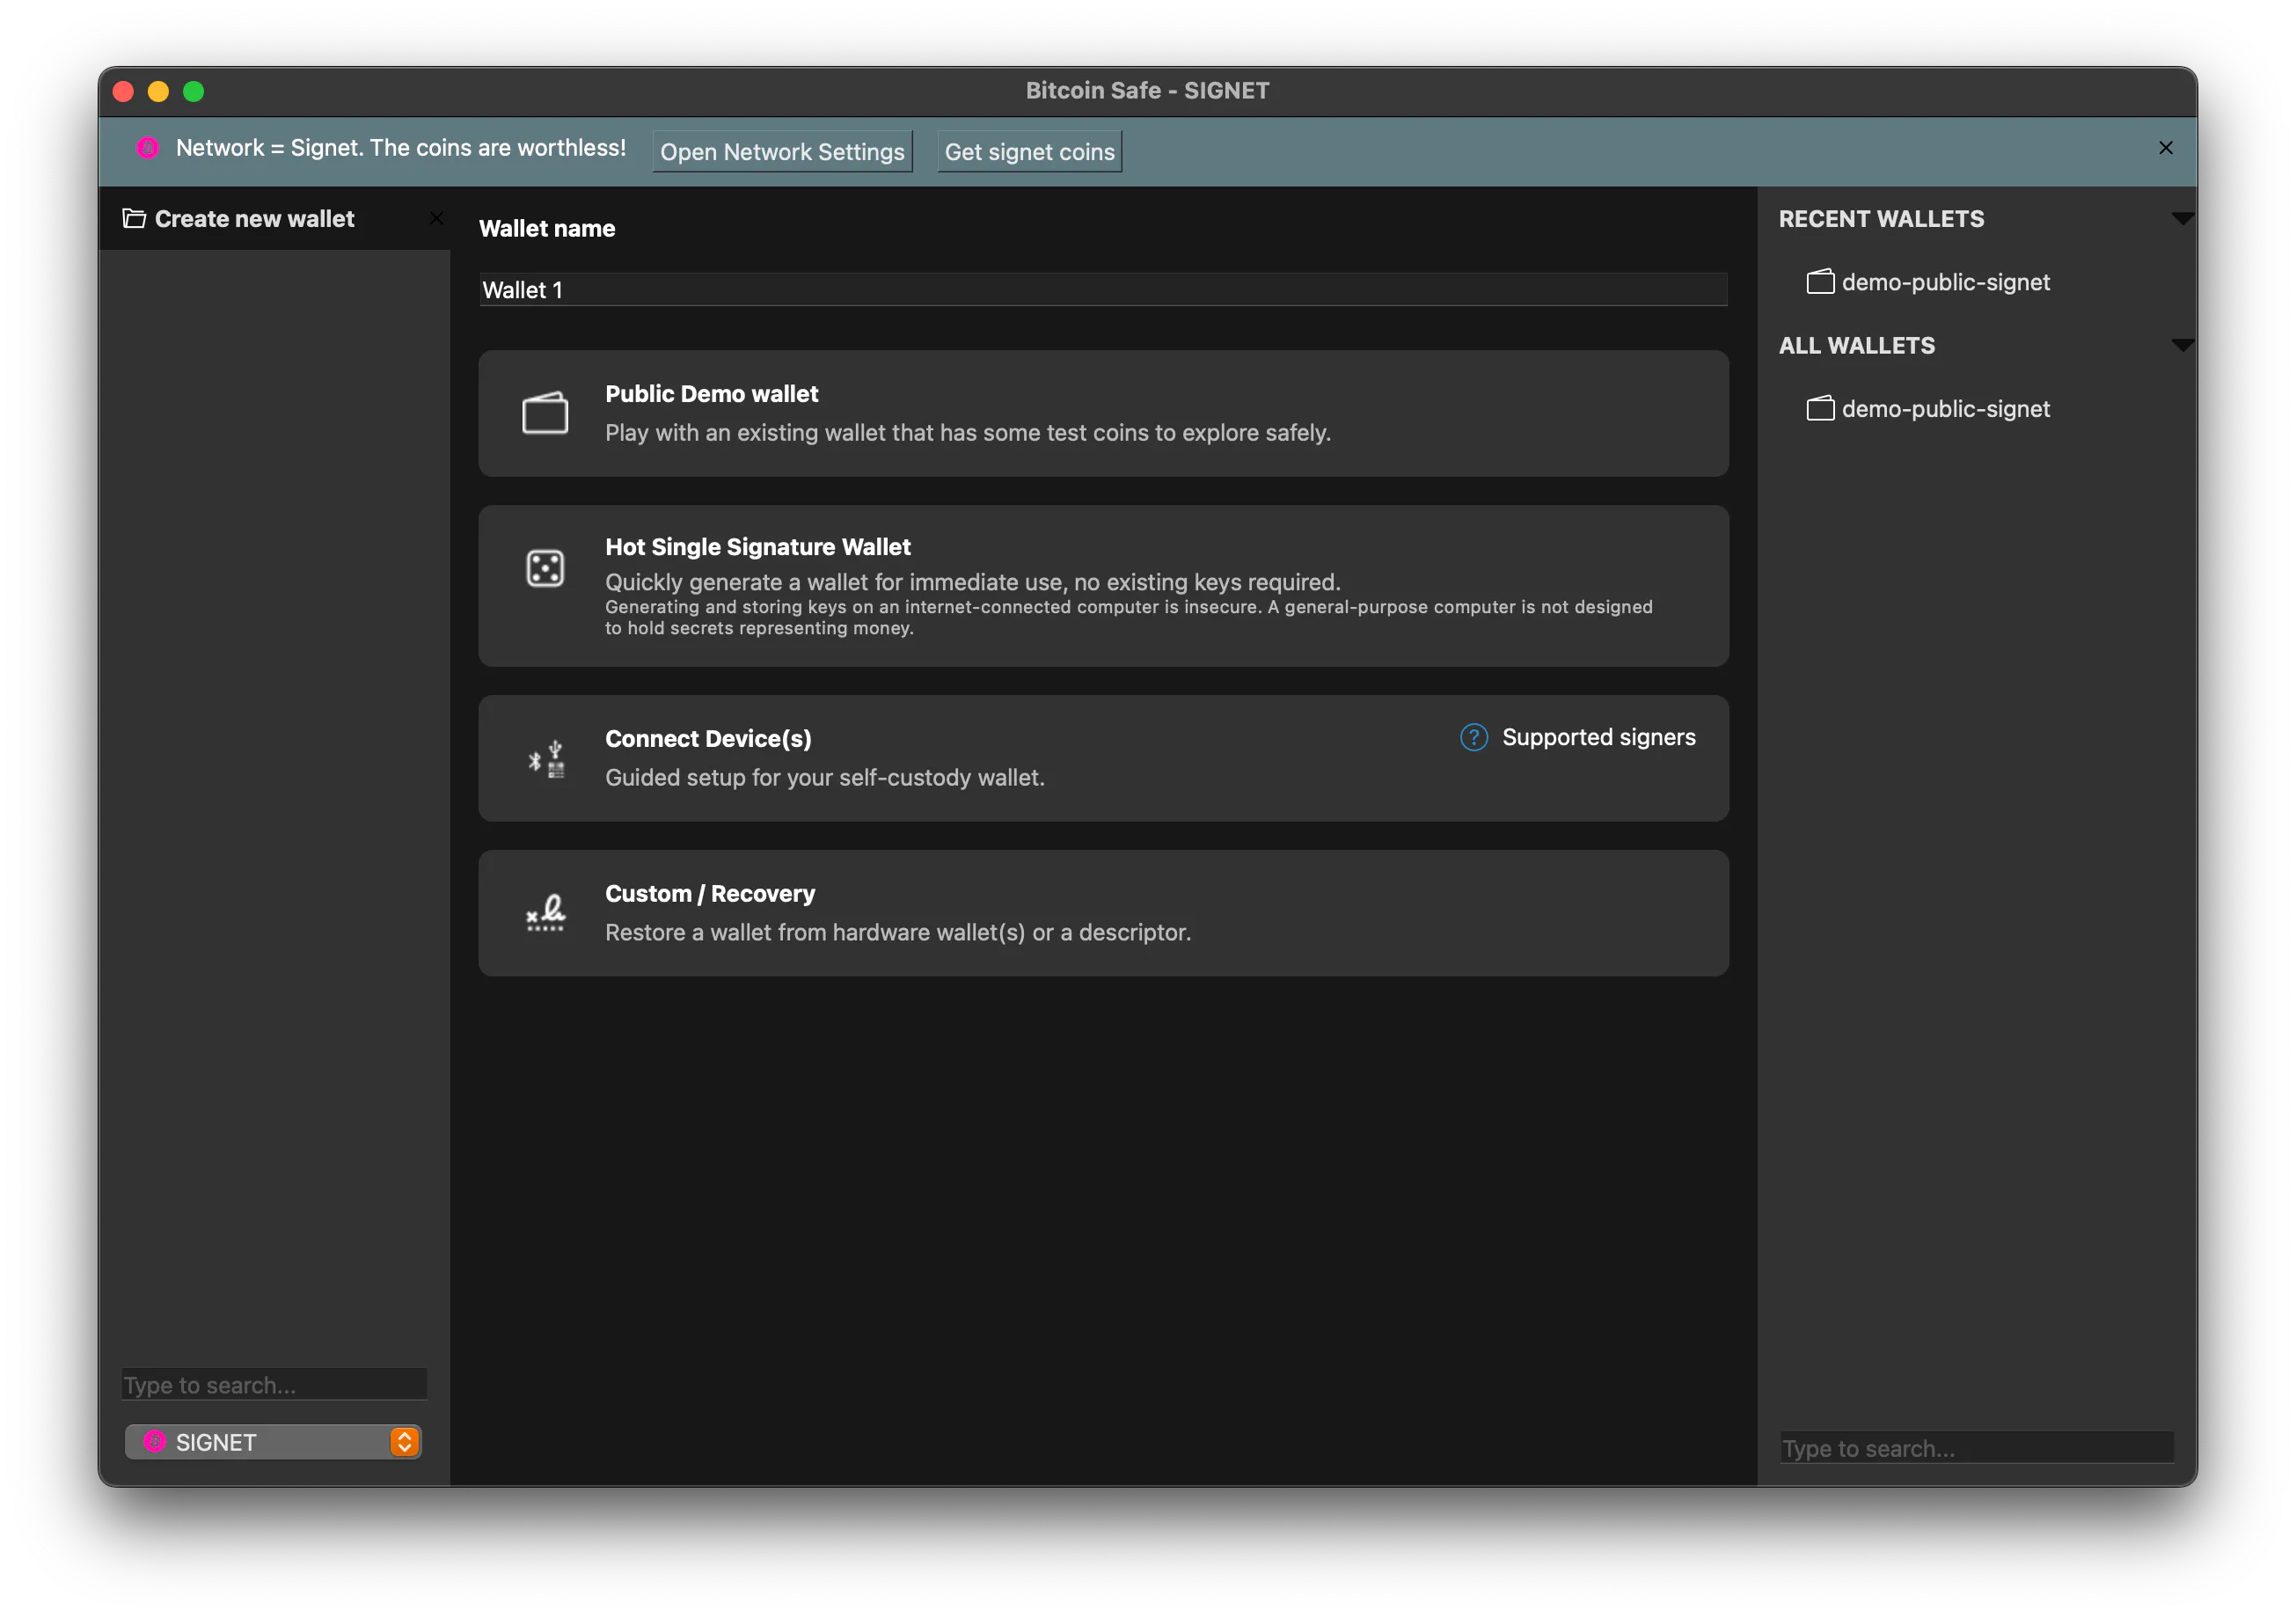Click Get signet coins button

click(x=1029, y=151)
